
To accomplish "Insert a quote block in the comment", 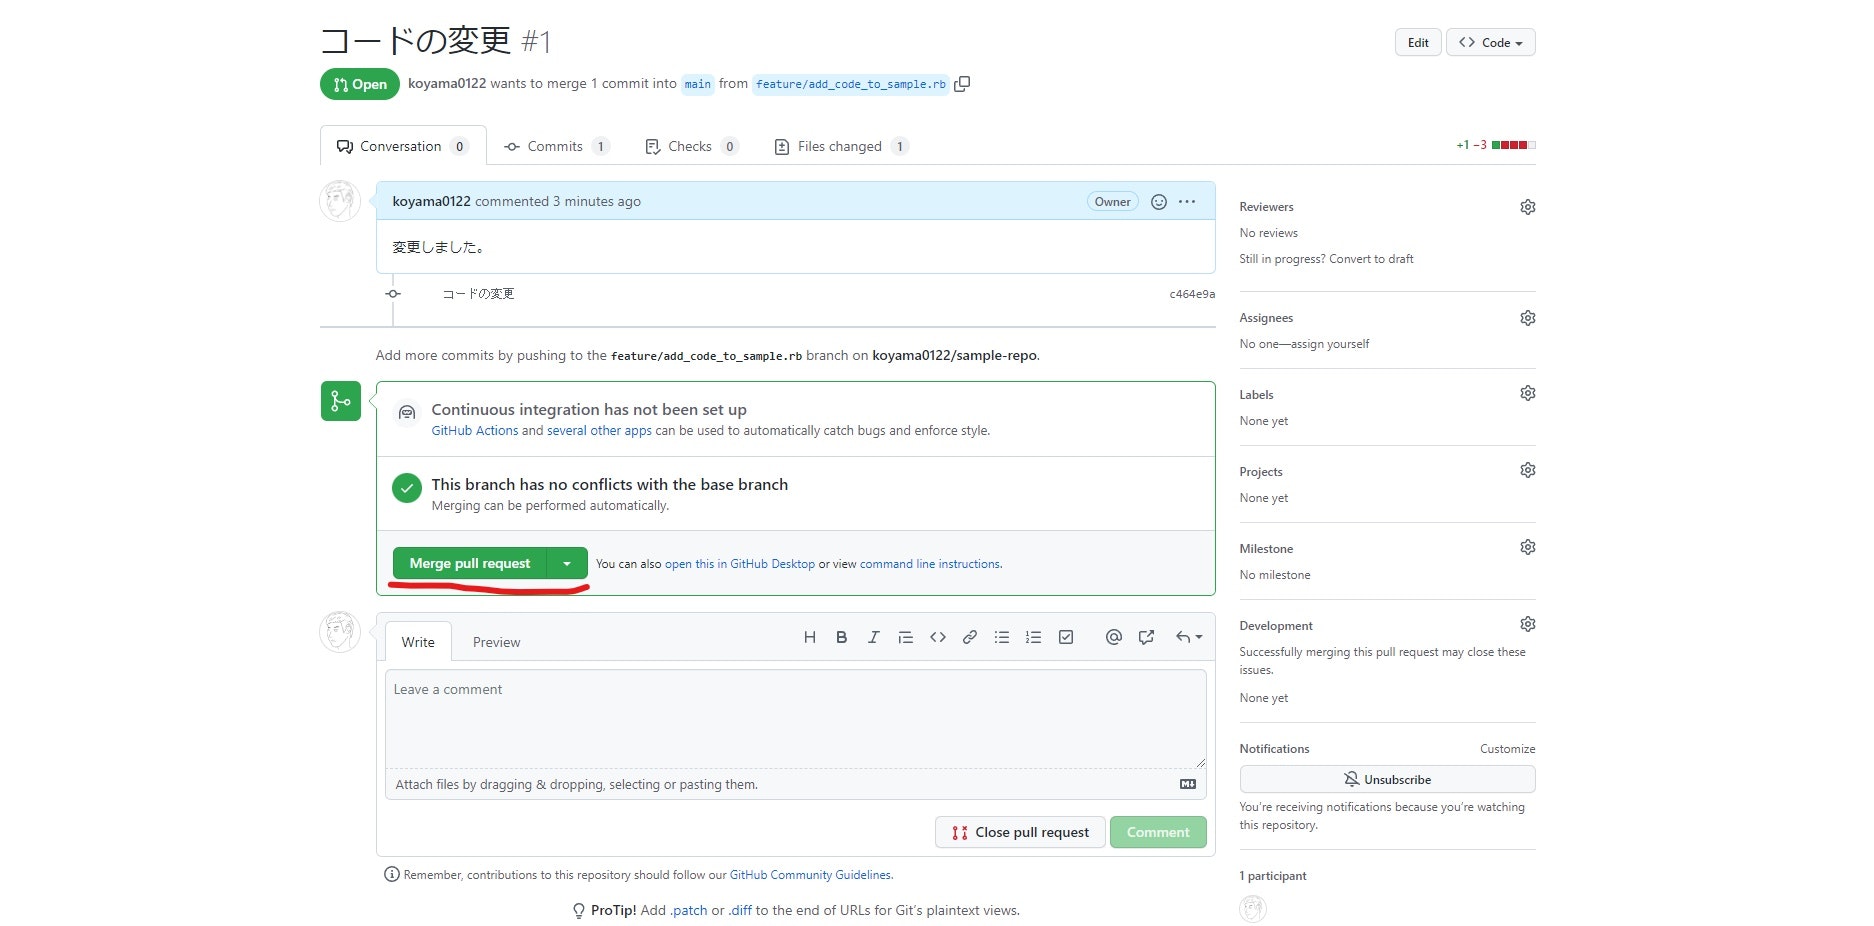I will (906, 637).
